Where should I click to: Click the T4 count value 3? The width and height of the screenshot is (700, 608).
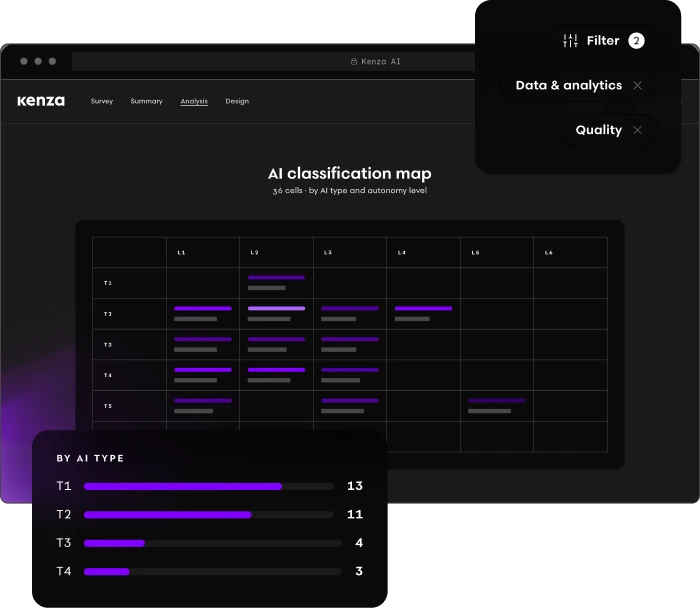tap(359, 571)
